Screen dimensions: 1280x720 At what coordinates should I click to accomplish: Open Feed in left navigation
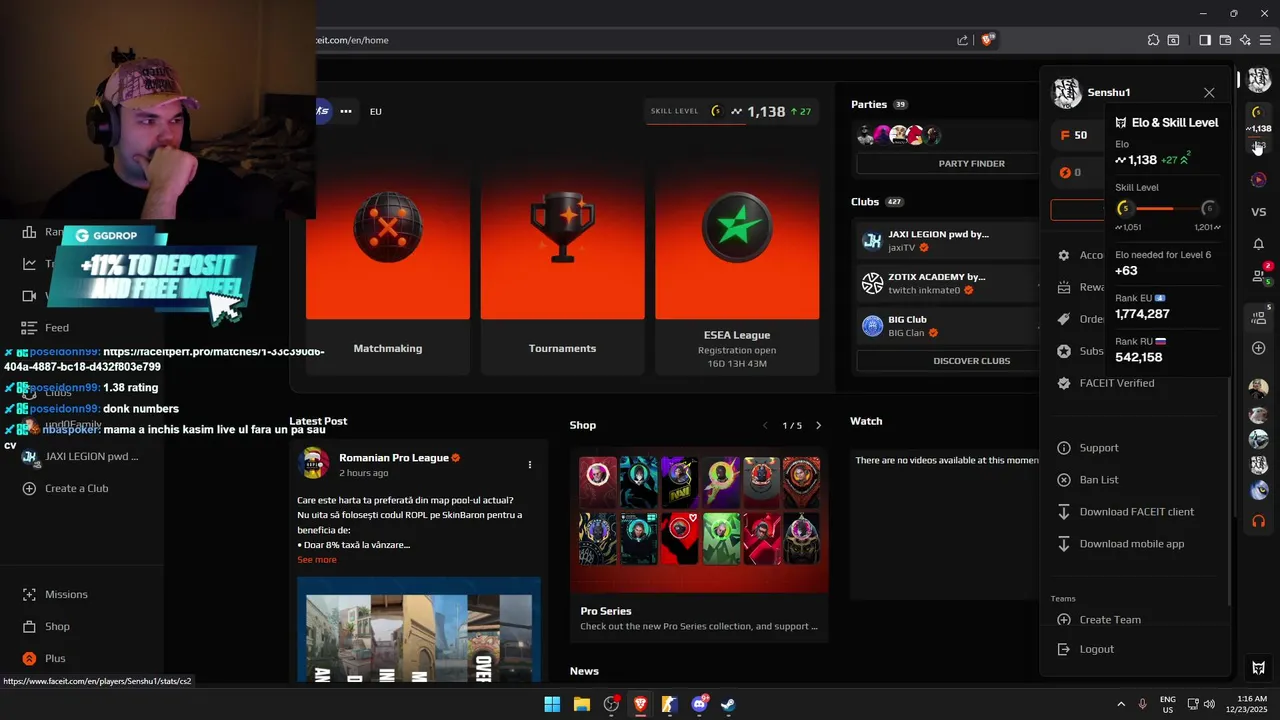(x=57, y=327)
